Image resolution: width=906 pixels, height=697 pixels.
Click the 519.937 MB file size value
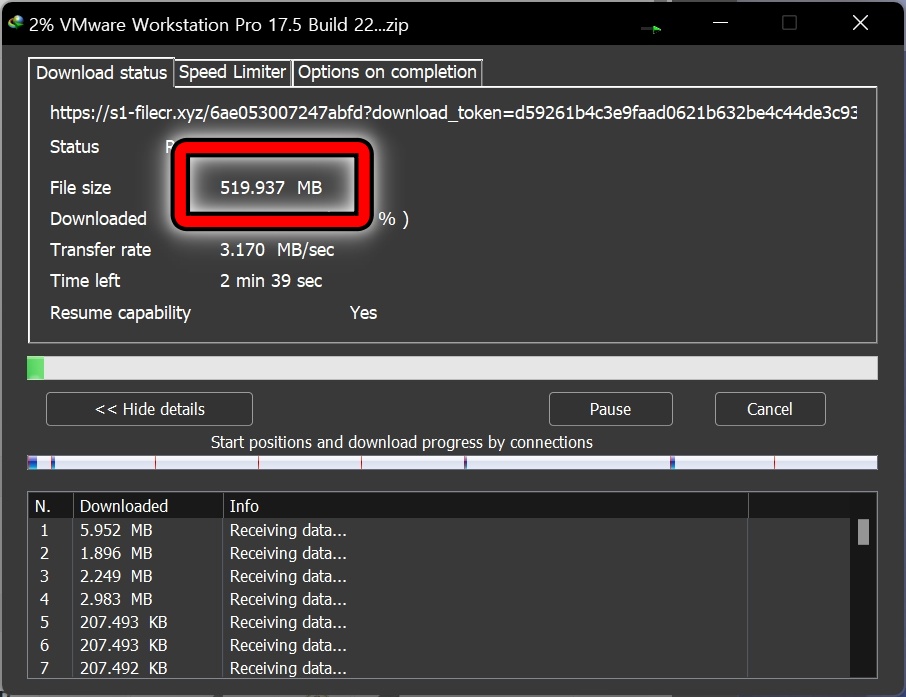[271, 187]
